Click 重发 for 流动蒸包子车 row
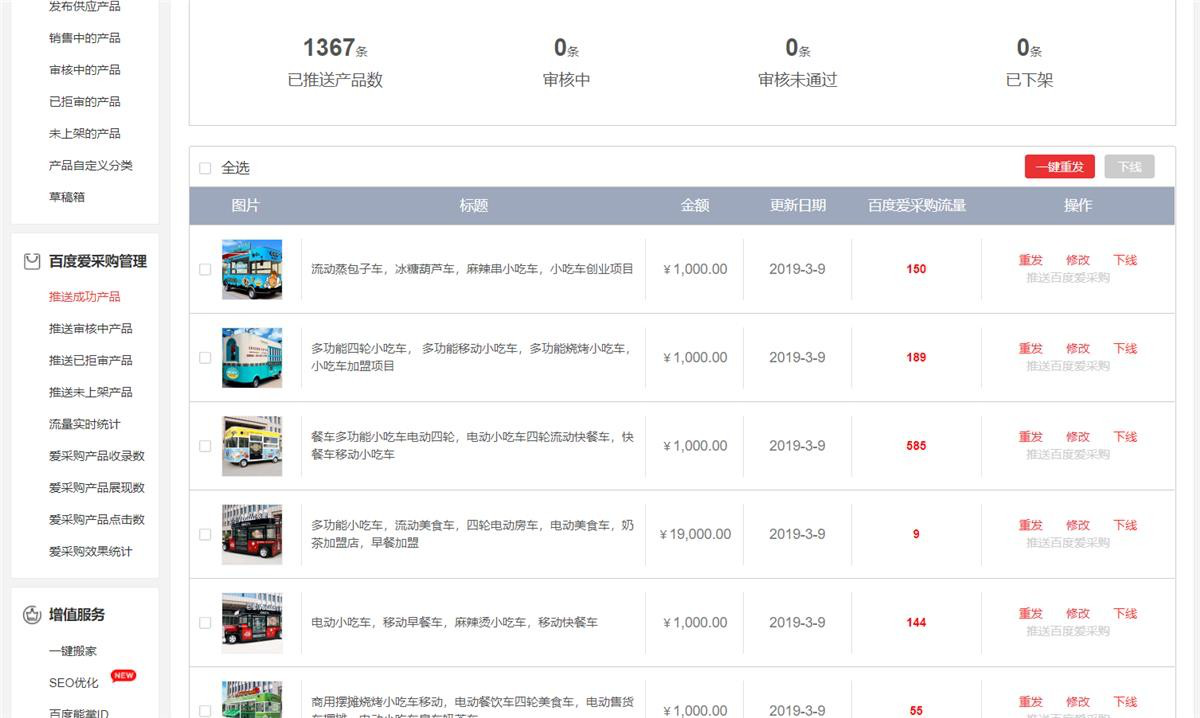 1031,260
